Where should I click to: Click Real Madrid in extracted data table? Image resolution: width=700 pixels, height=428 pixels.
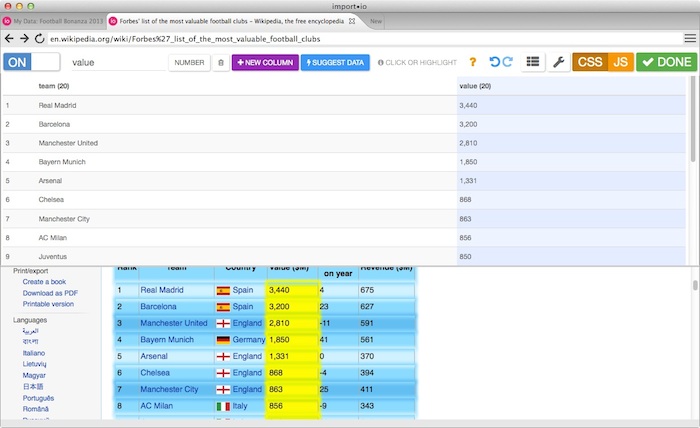(x=57, y=105)
